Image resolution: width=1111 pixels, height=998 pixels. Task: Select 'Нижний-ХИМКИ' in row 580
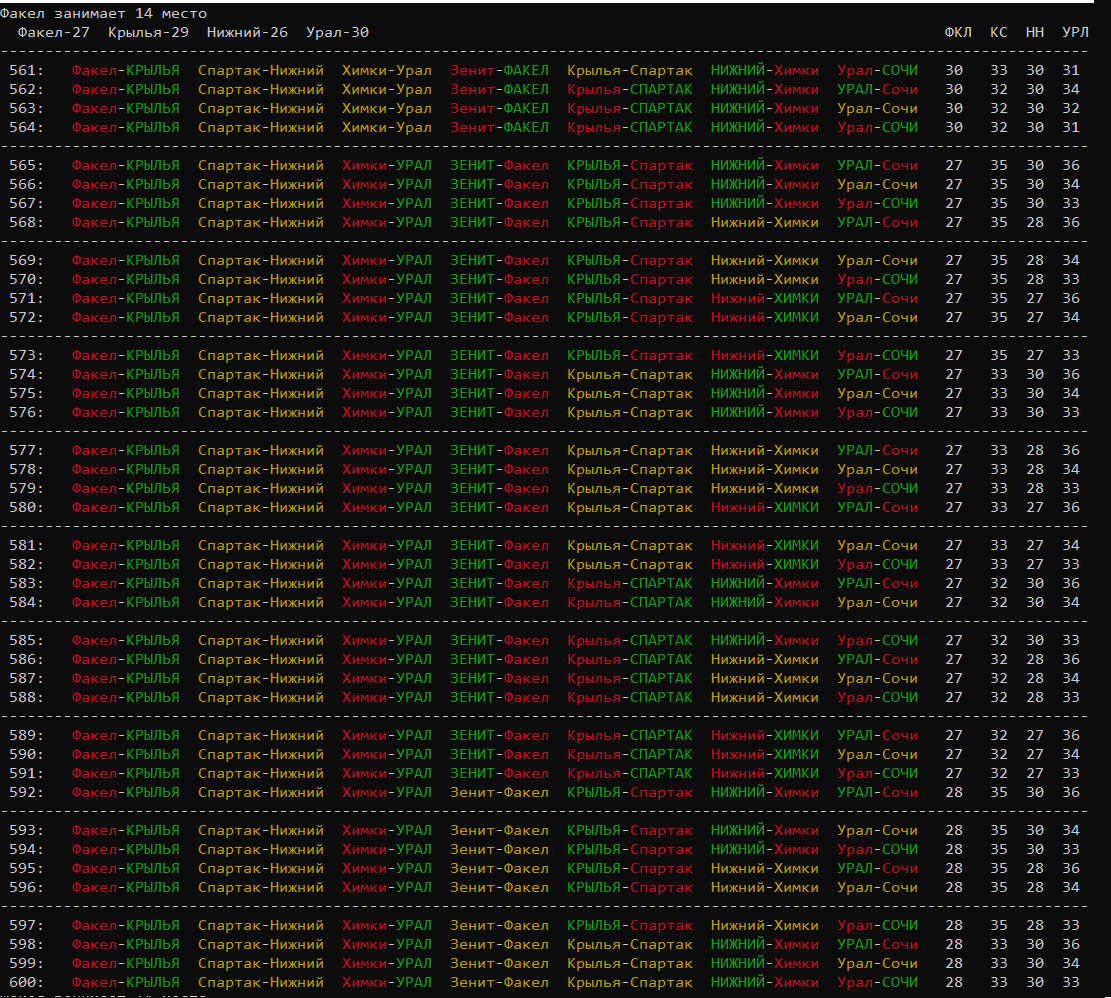[765, 508]
